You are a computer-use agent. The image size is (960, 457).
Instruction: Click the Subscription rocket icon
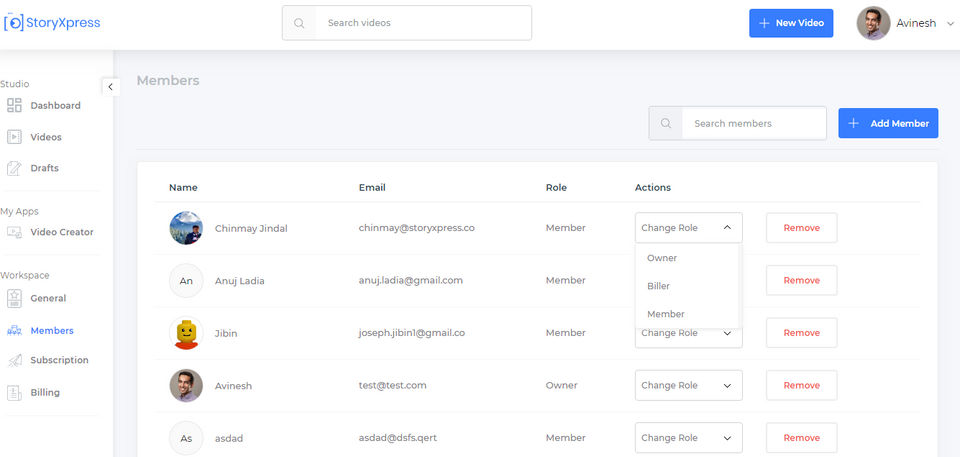pos(14,360)
